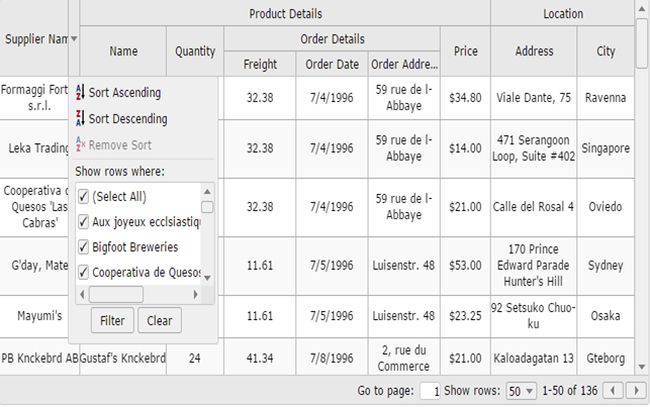Click the Sort Ascending A-Z icon
650x407 pixels.
click(x=80, y=92)
